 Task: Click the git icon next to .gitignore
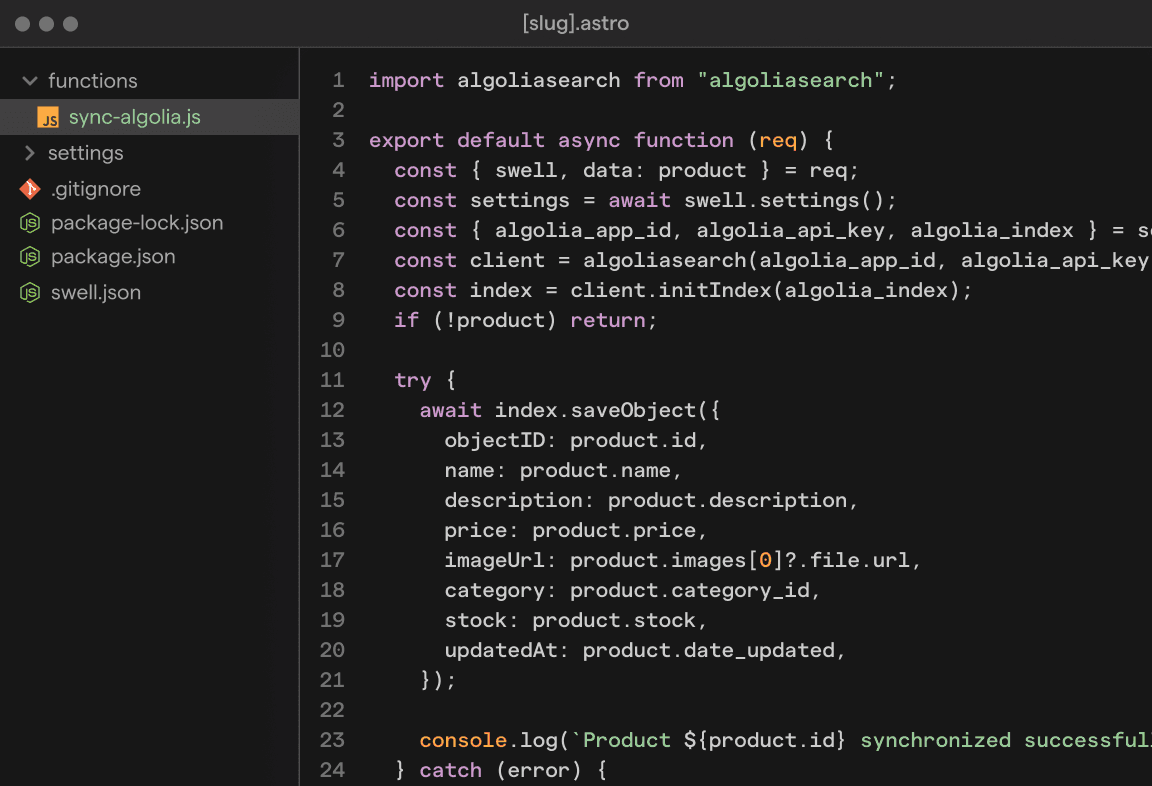tap(30, 189)
